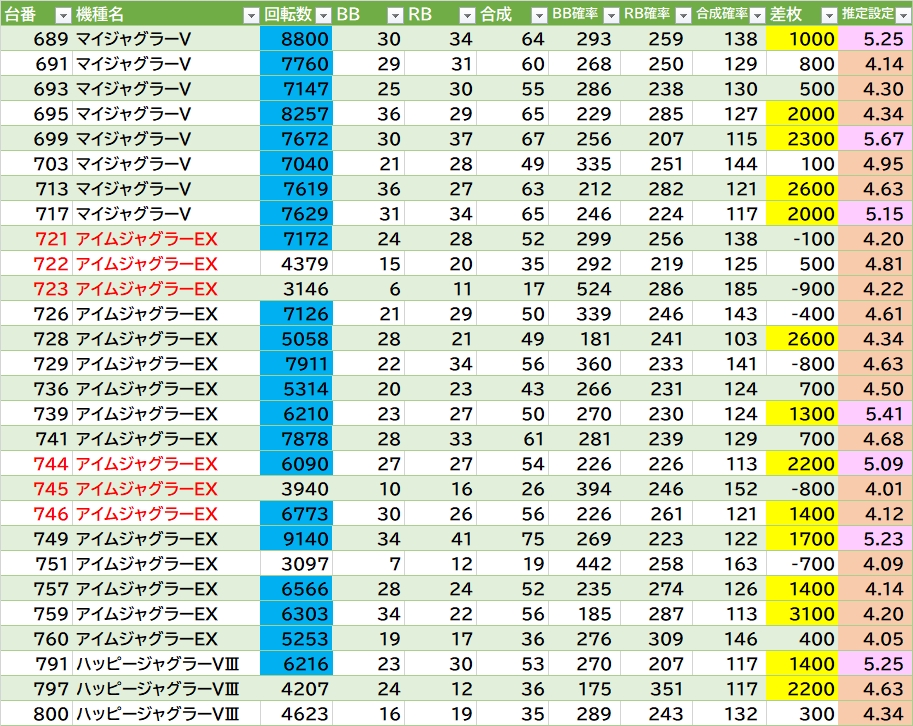Select 回転数 cell 4379 in row 722

(x=296, y=264)
